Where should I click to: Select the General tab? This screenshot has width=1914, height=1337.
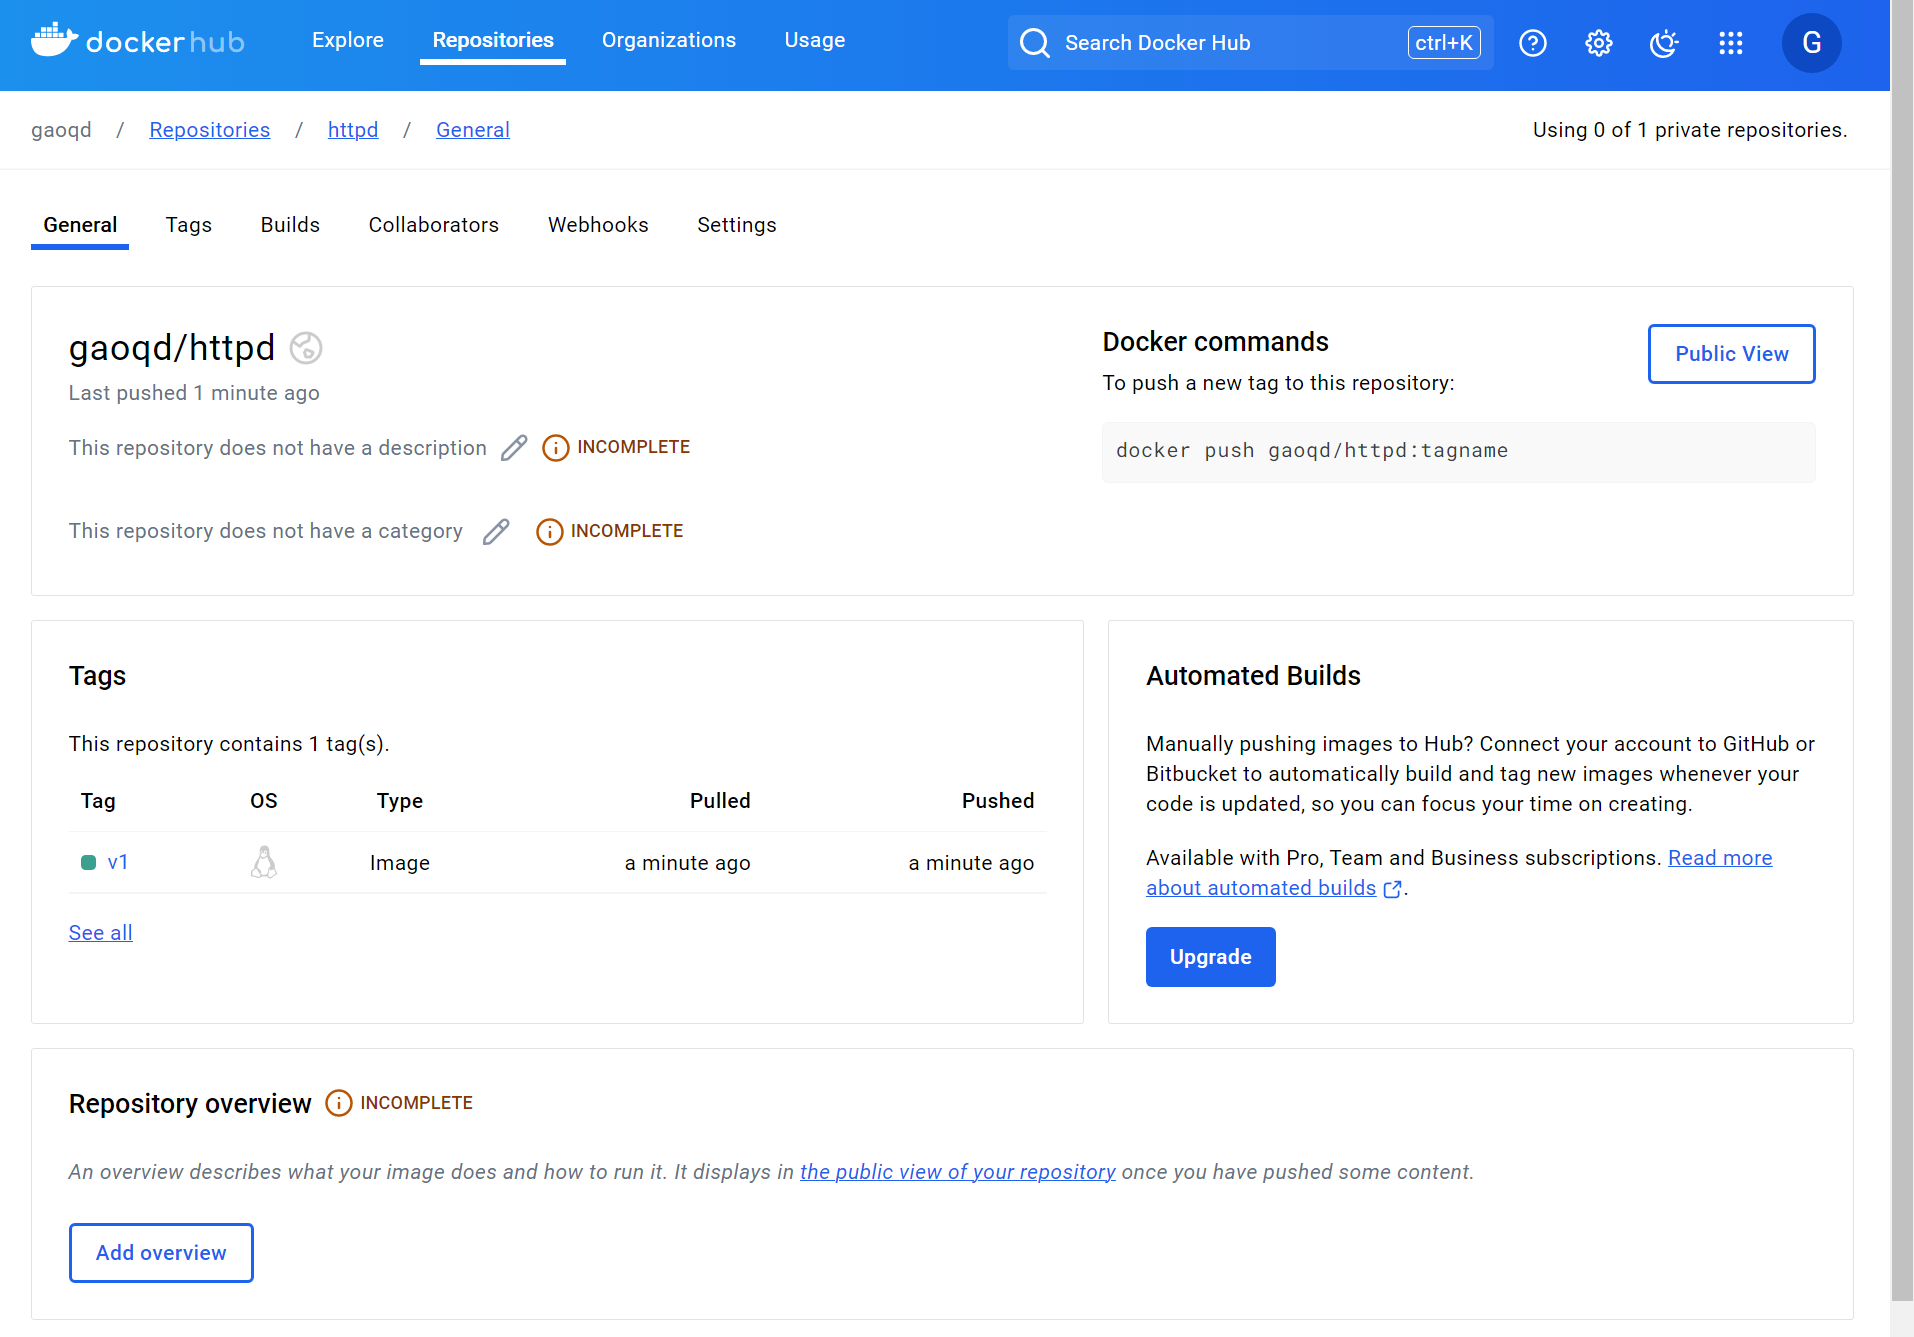(80, 225)
